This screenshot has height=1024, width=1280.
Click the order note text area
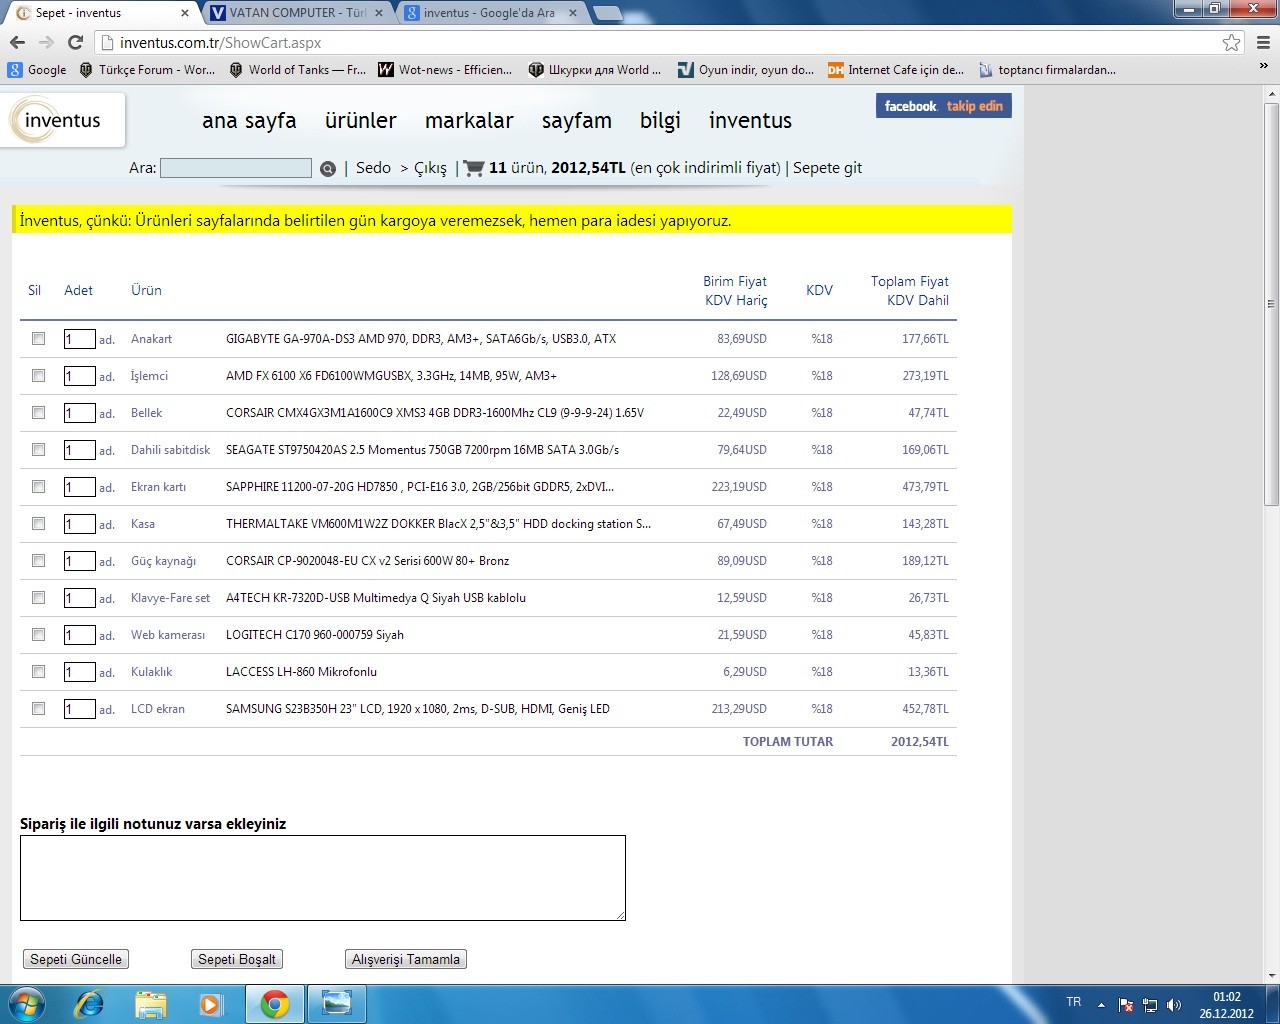click(x=323, y=878)
